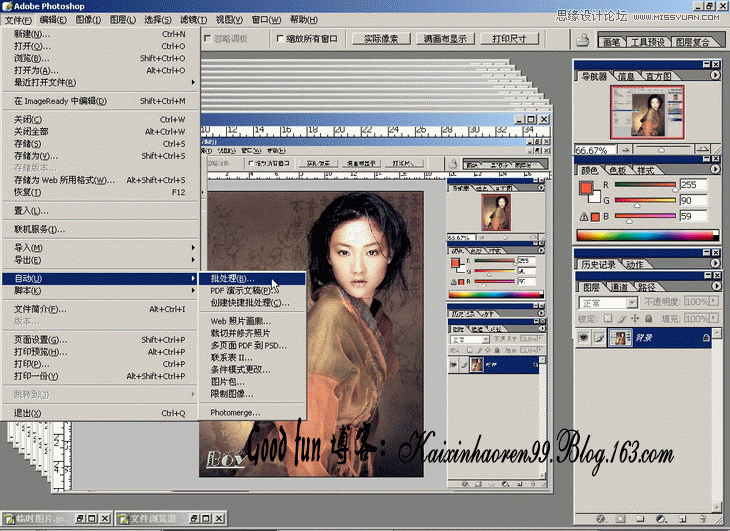The height and width of the screenshot is (531, 730).
Task: Open the History panel flyout menu arrow
Action: pyautogui.click(x=715, y=263)
